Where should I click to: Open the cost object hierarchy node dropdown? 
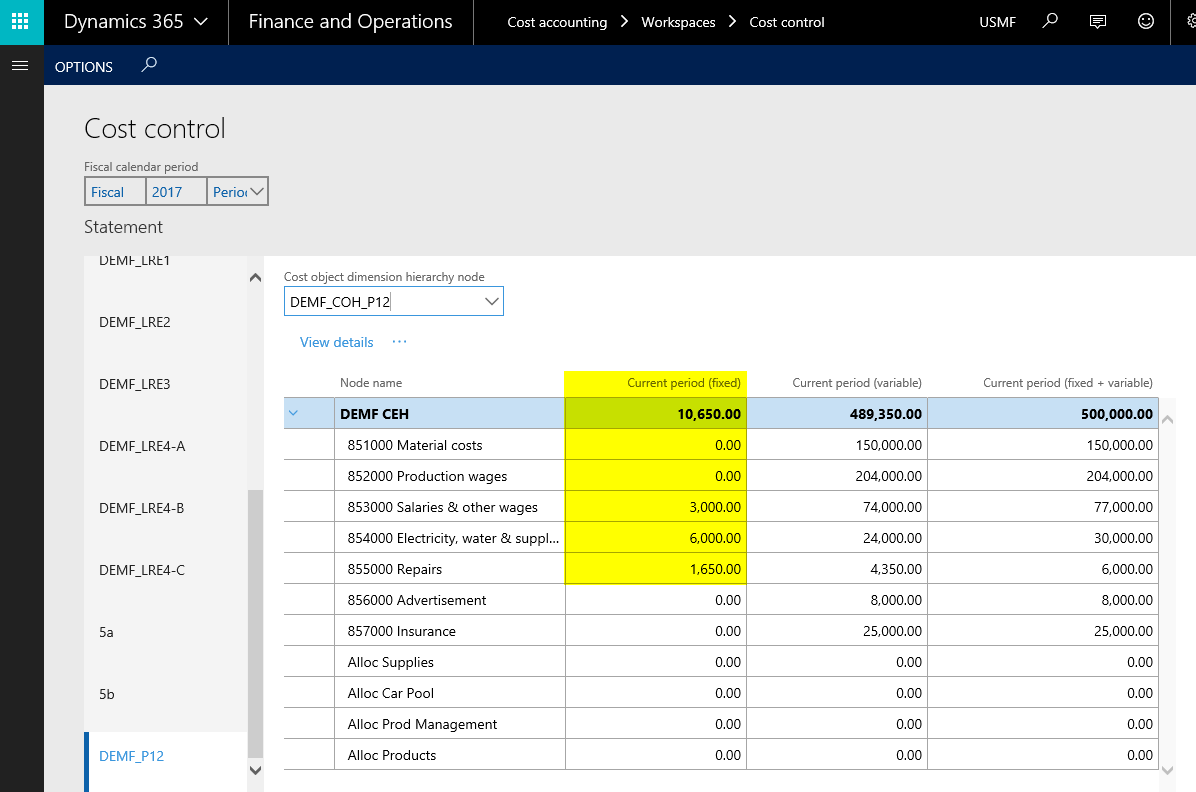(491, 301)
